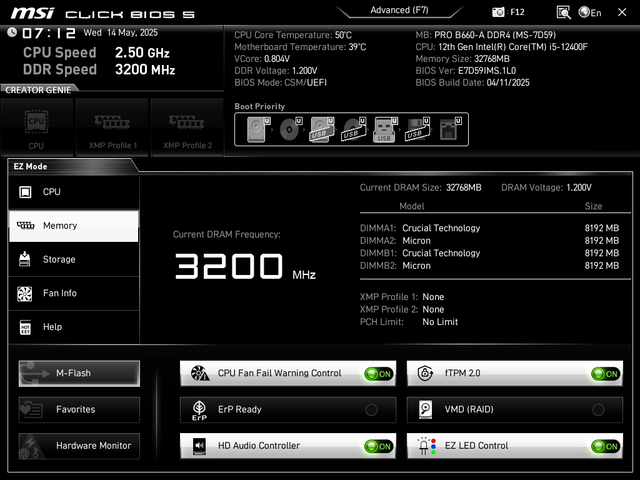Click the 07:12 time display

[x=49, y=33]
